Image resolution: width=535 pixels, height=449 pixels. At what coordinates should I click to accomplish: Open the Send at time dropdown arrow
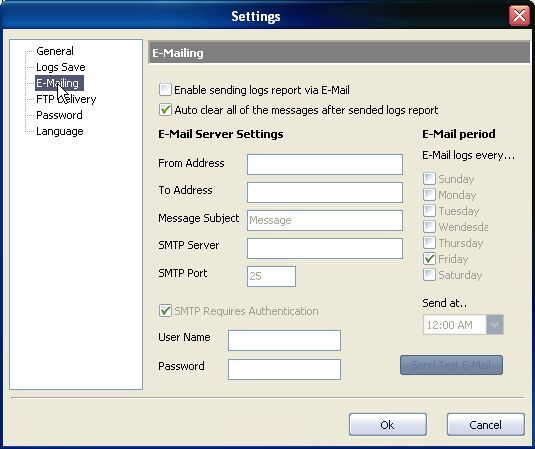coord(495,324)
